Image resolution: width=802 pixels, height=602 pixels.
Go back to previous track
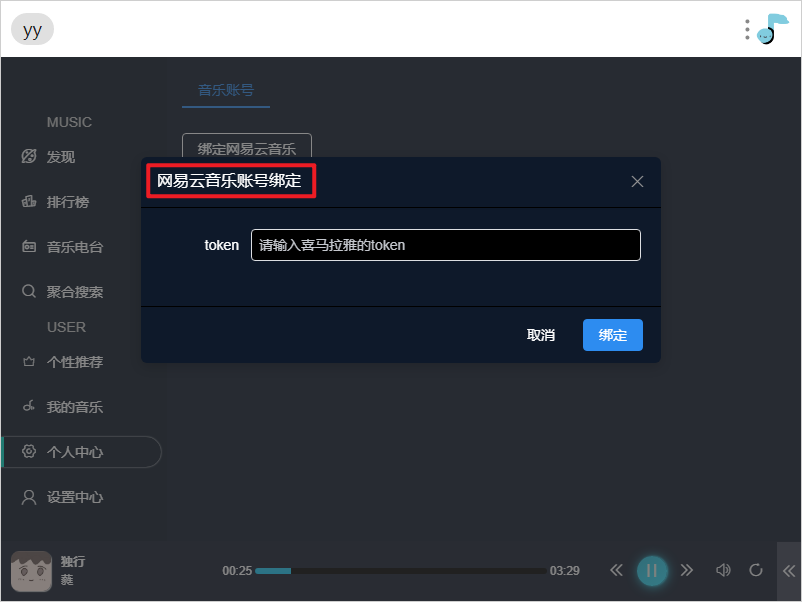pyautogui.click(x=616, y=570)
